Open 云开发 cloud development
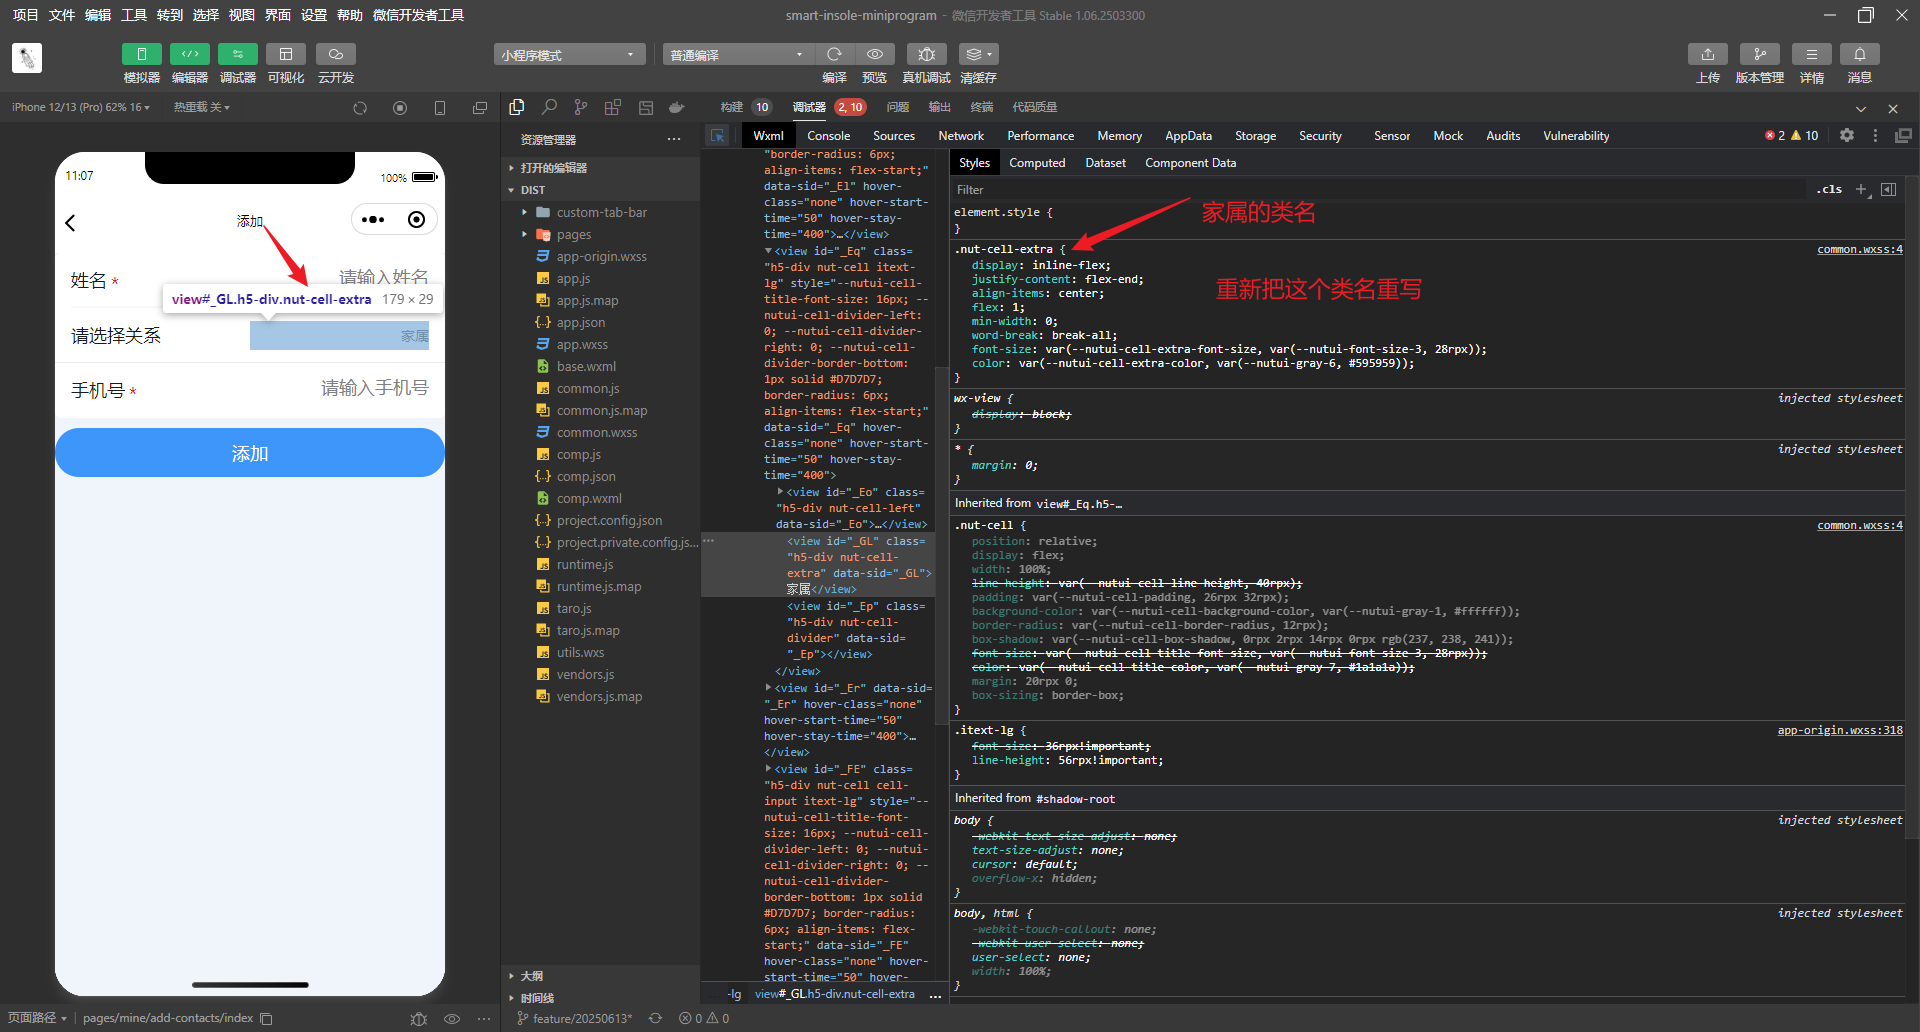 [336, 54]
